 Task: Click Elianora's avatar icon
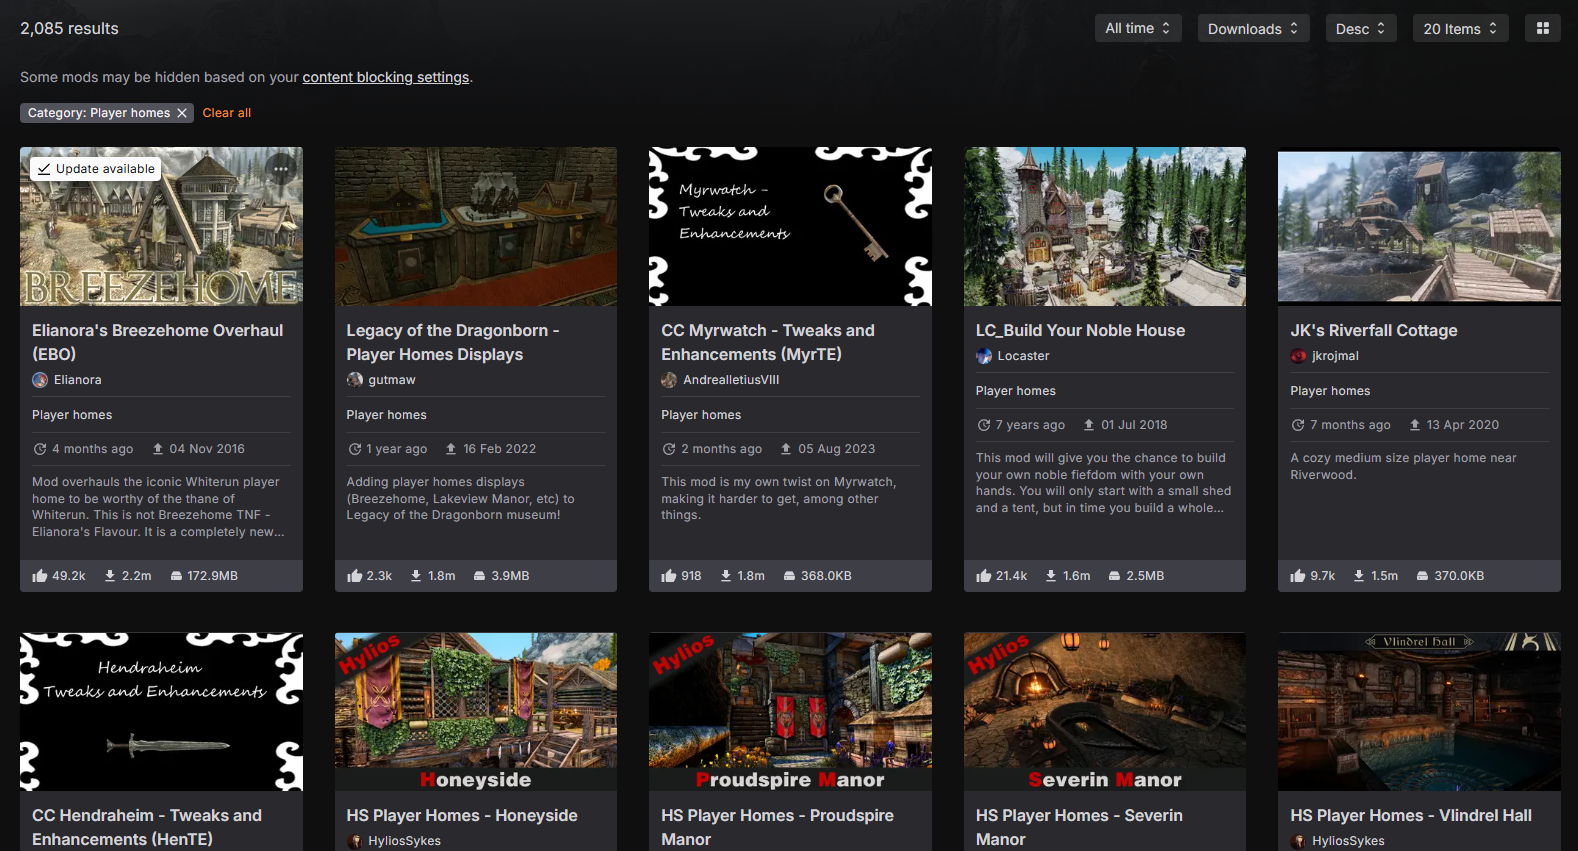click(x=40, y=380)
